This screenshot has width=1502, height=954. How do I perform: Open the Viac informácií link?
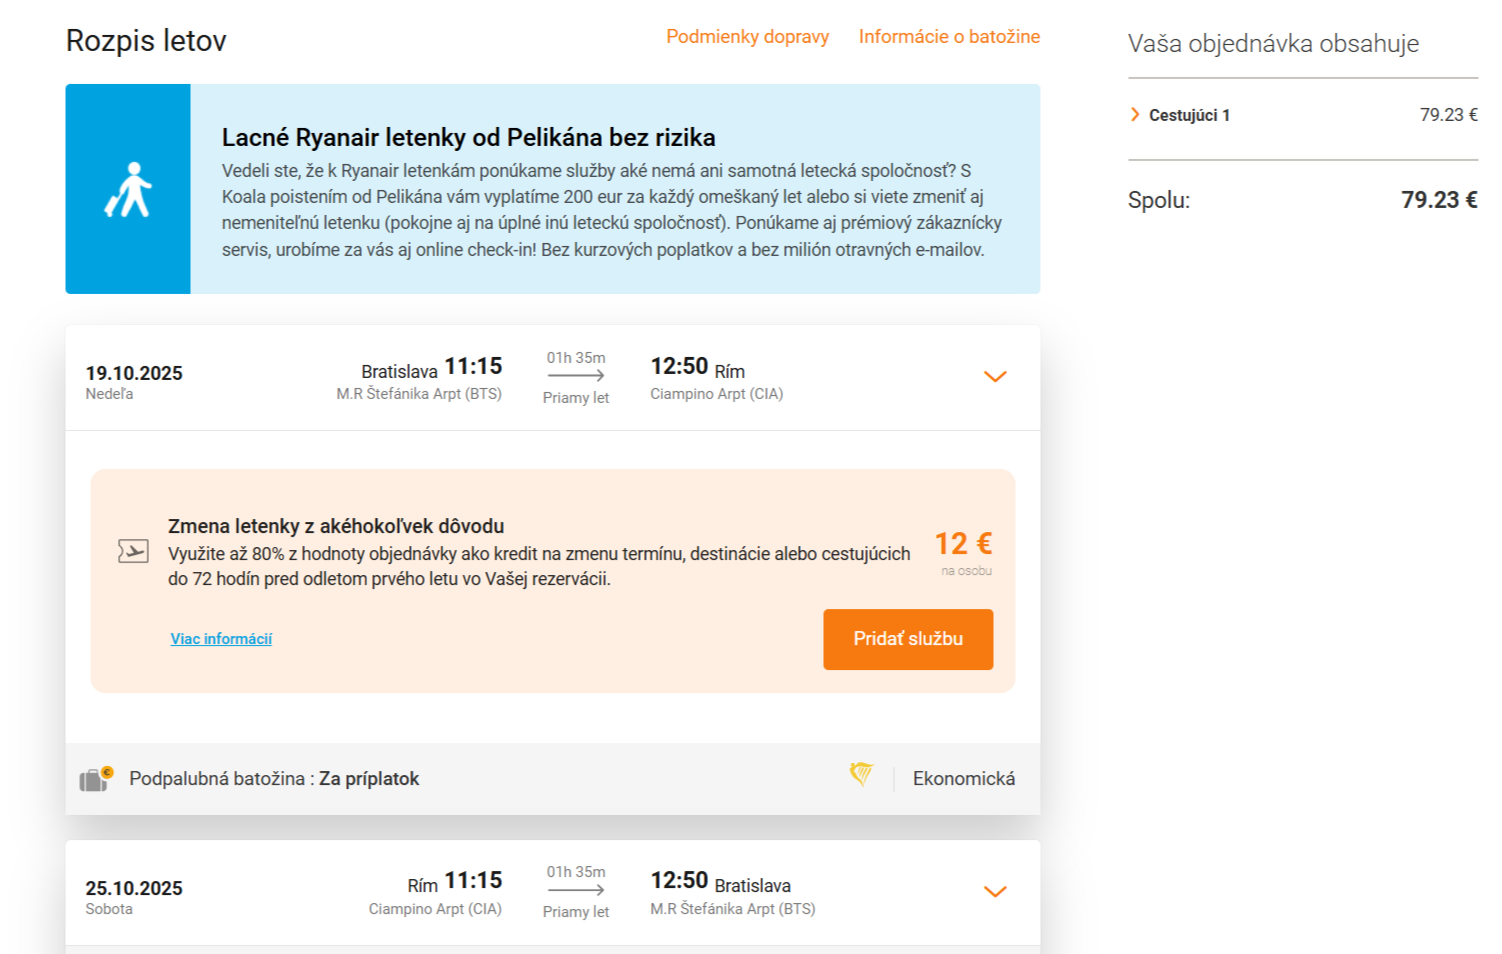point(221,639)
